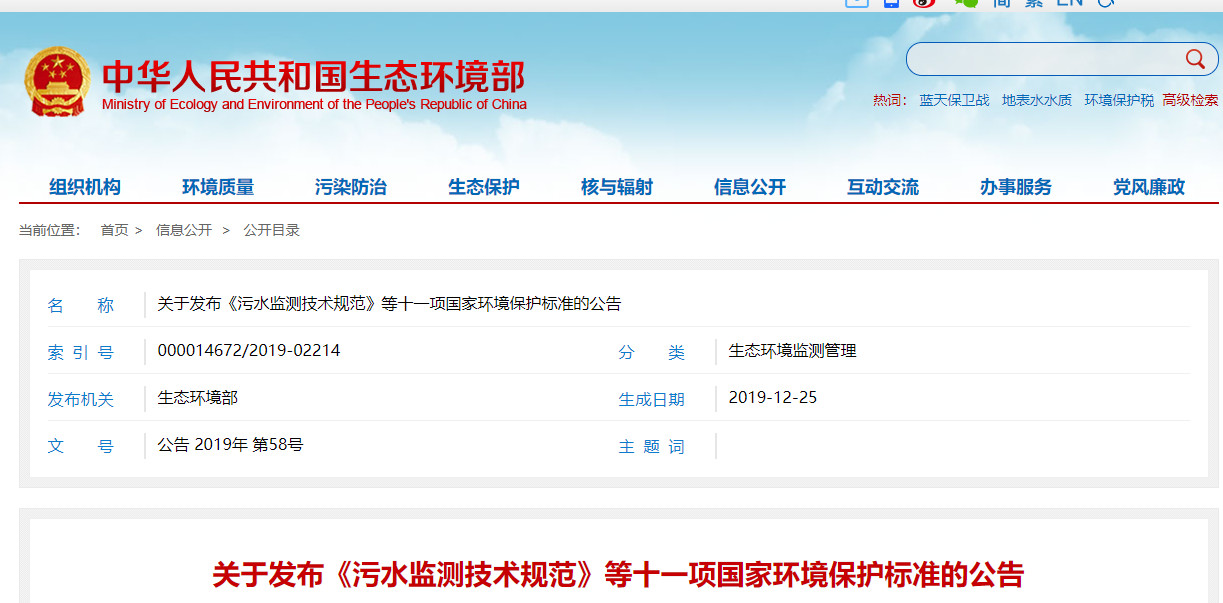Select the 党风廉政 menu tab
Viewport: 1223px width, 603px height.
click(x=1148, y=186)
